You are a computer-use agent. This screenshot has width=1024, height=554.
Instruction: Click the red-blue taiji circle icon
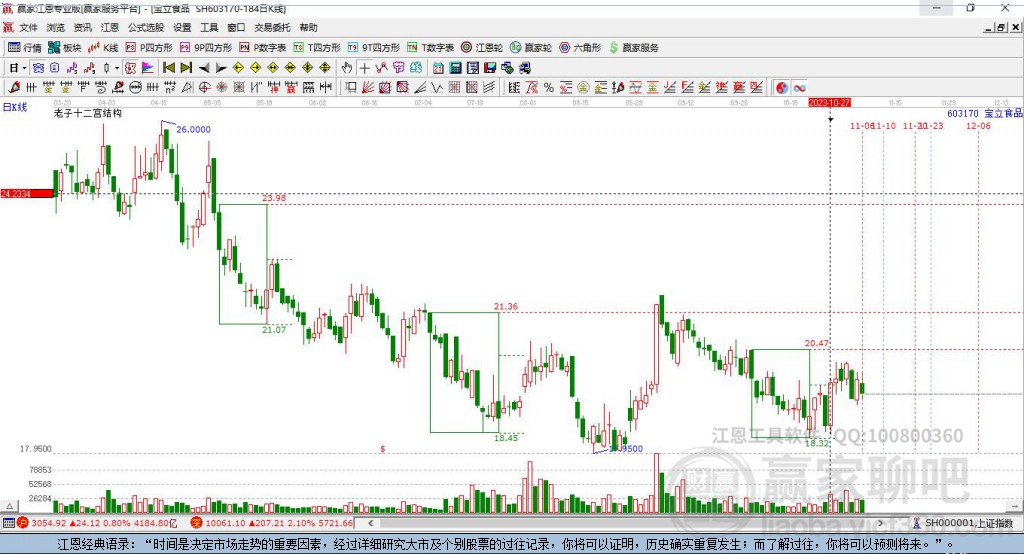coord(782,88)
